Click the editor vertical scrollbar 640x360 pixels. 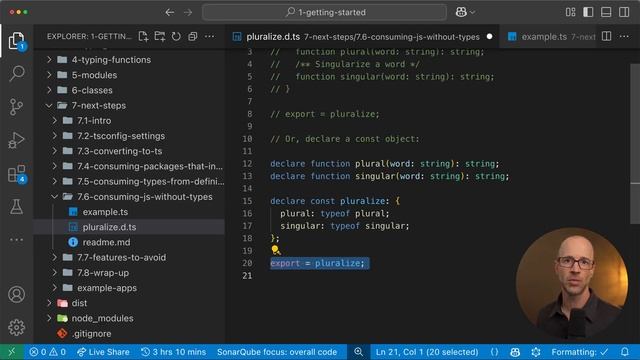click(x=635, y=143)
